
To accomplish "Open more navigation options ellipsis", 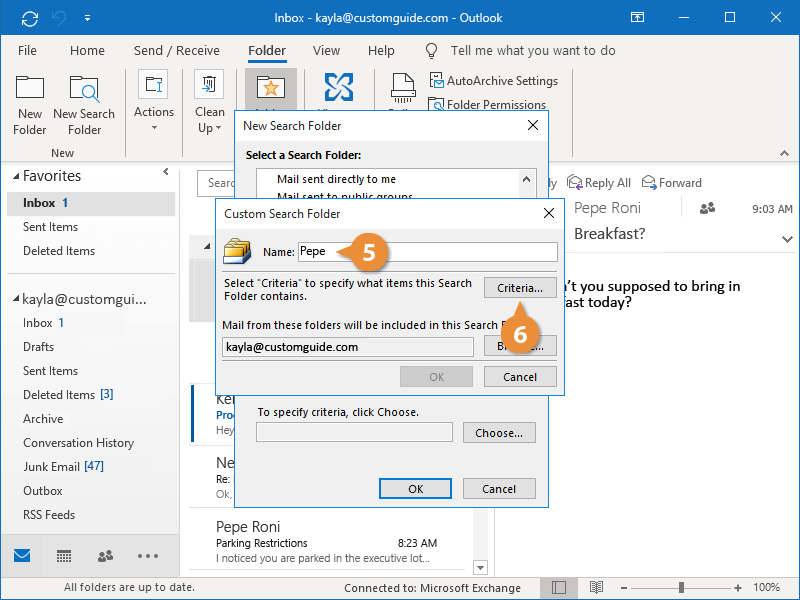I will pyautogui.click(x=147, y=556).
